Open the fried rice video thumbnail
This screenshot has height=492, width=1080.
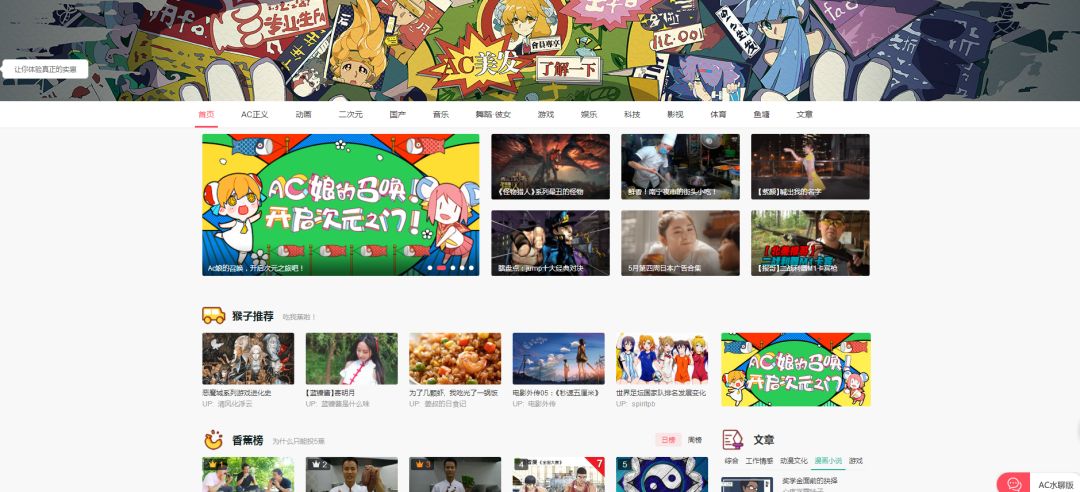point(455,358)
